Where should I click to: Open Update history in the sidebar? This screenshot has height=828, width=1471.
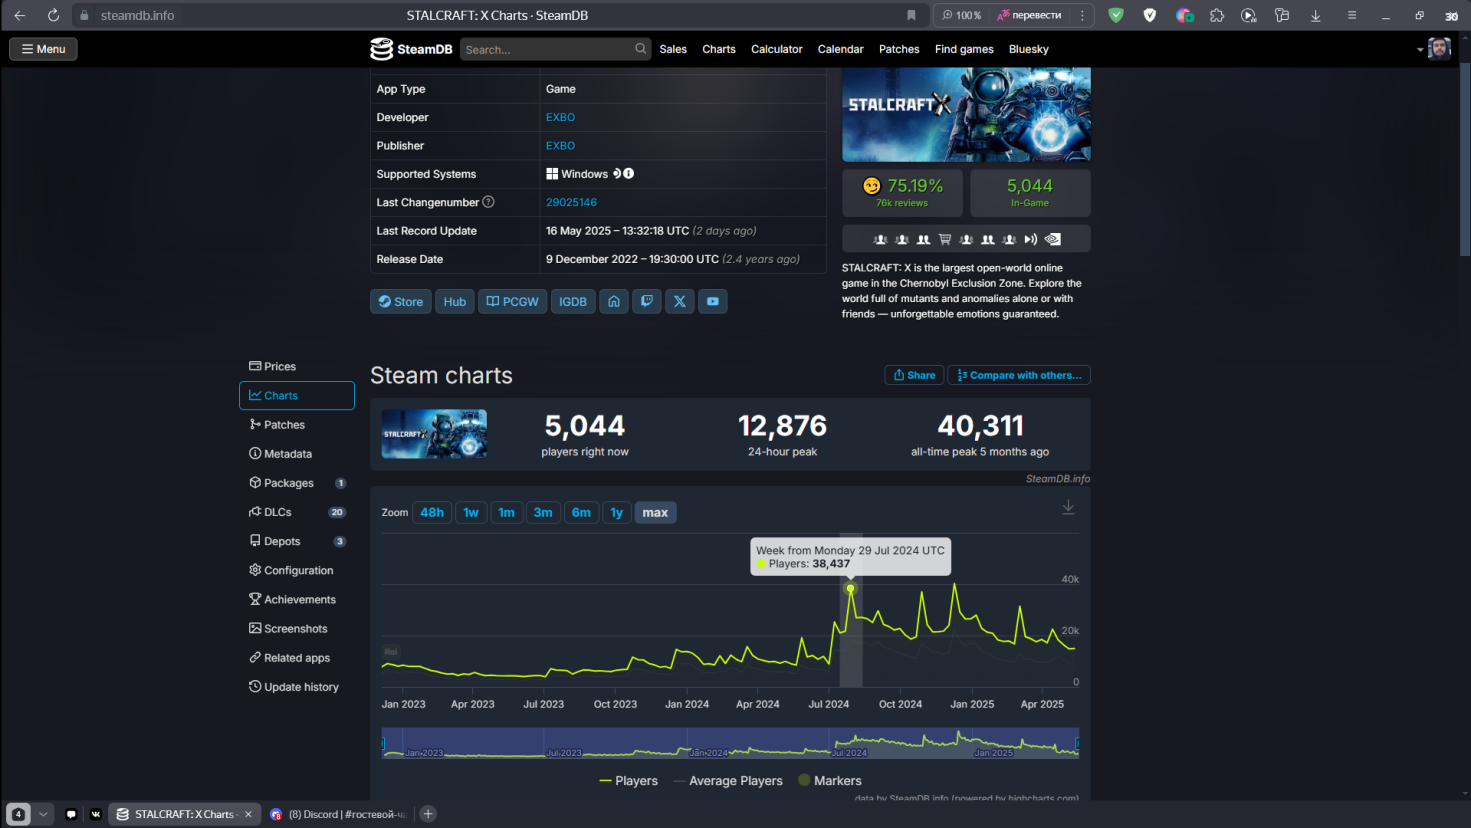[297, 687]
